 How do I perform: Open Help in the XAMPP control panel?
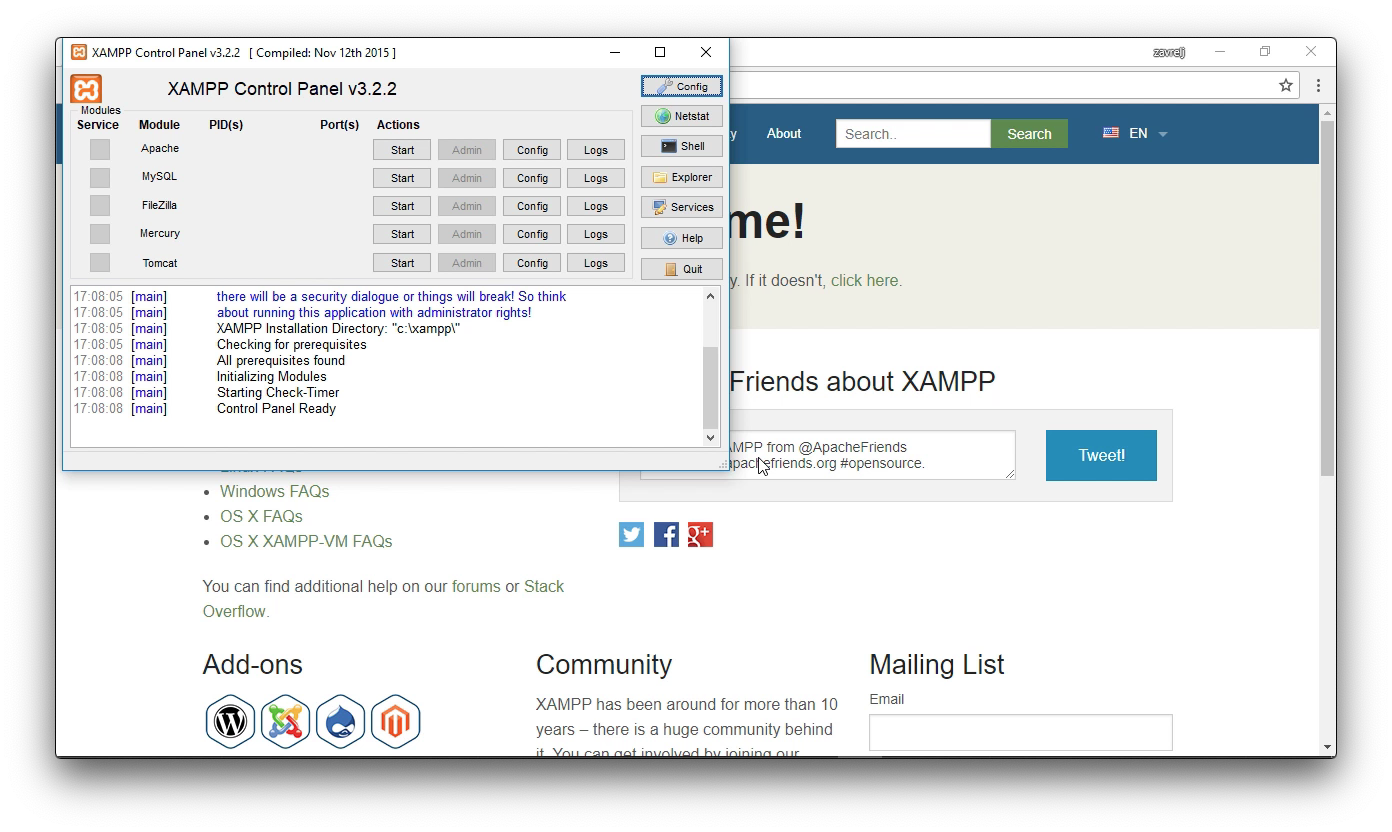(682, 238)
